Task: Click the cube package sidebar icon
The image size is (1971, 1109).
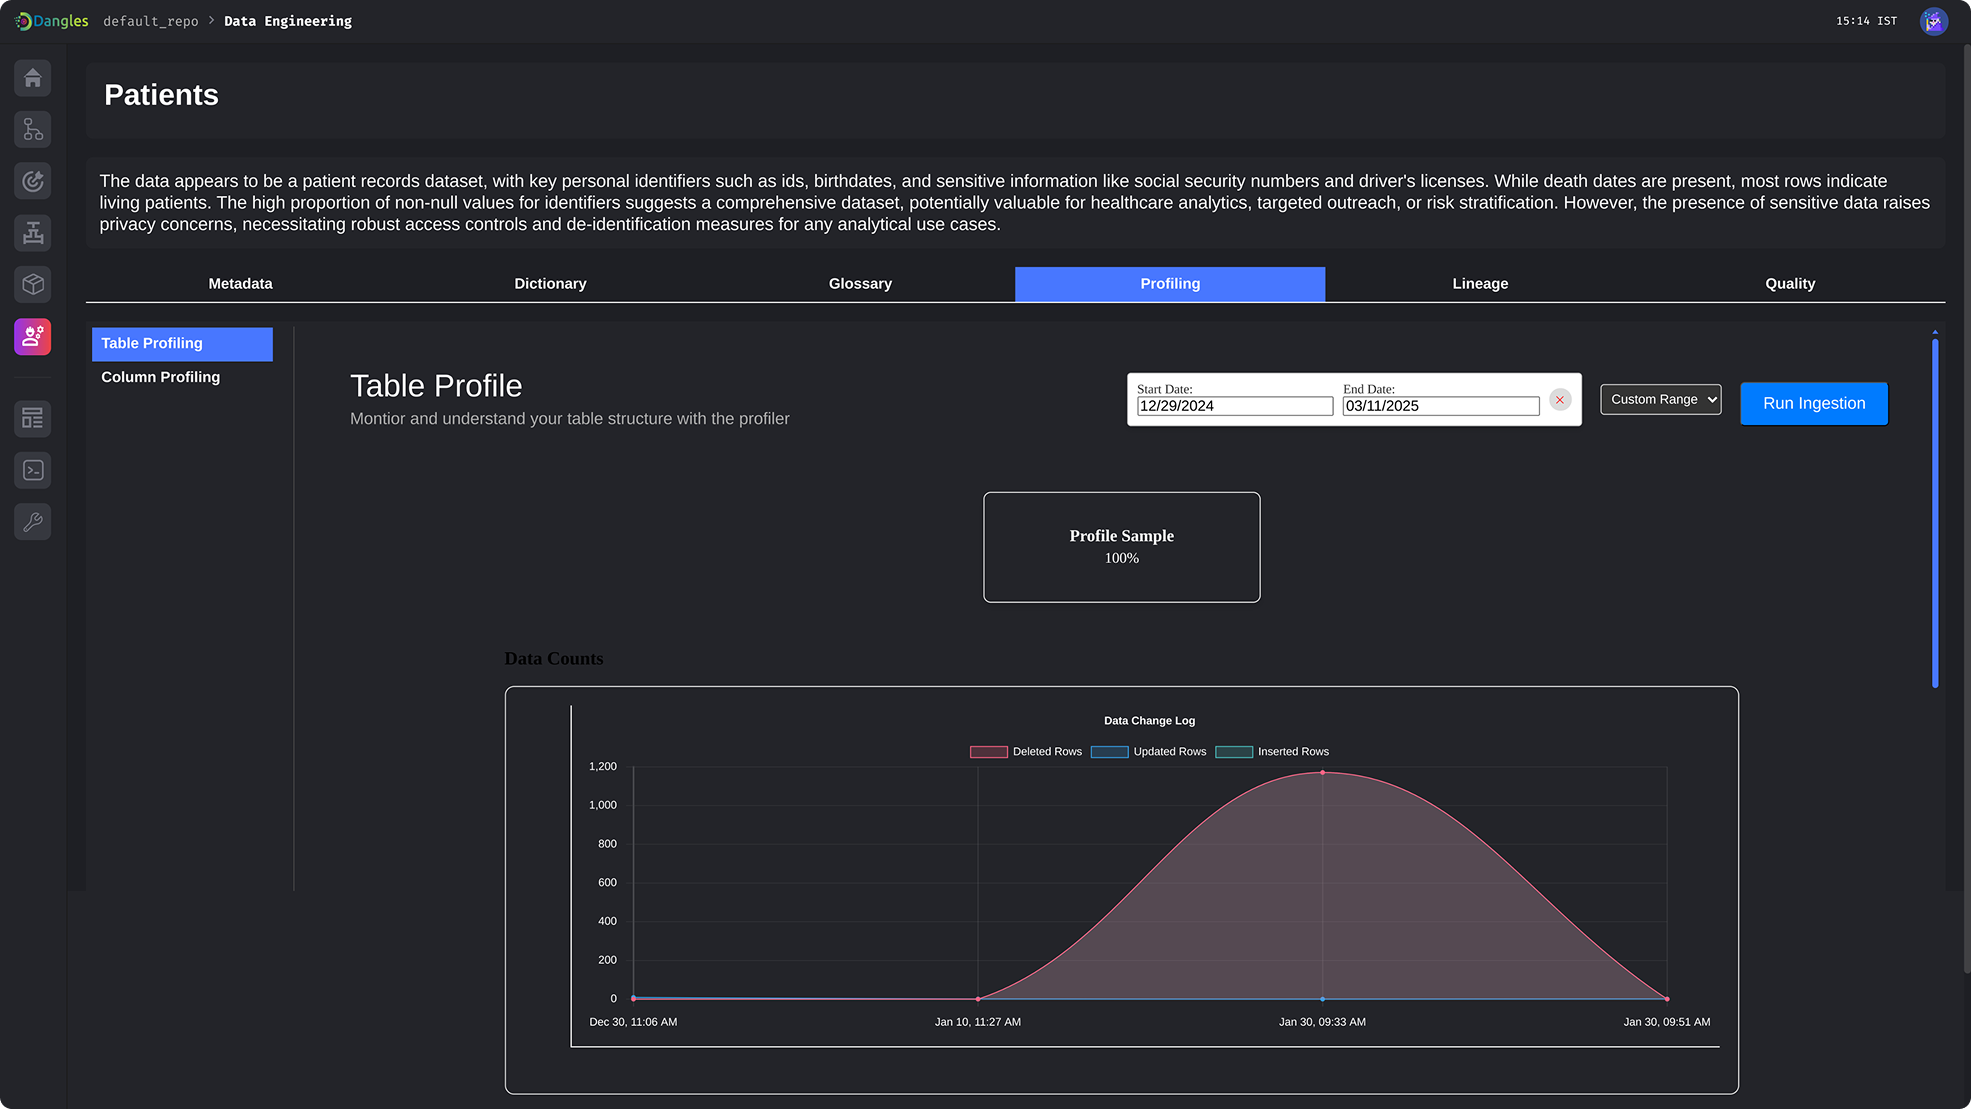Action: point(33,285)
